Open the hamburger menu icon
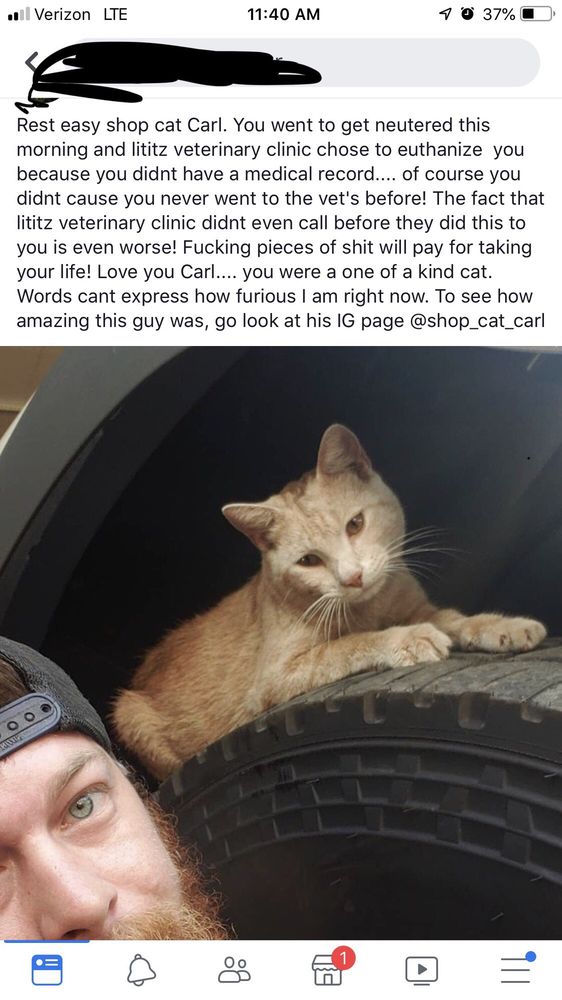Screen dimensions: 562x1000 click(515, 969)
